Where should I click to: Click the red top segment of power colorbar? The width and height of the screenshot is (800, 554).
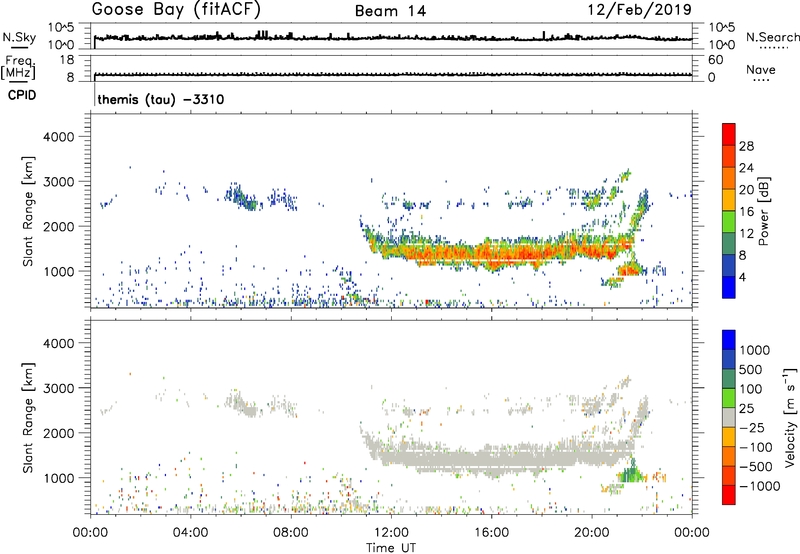(x=729, y=134)
